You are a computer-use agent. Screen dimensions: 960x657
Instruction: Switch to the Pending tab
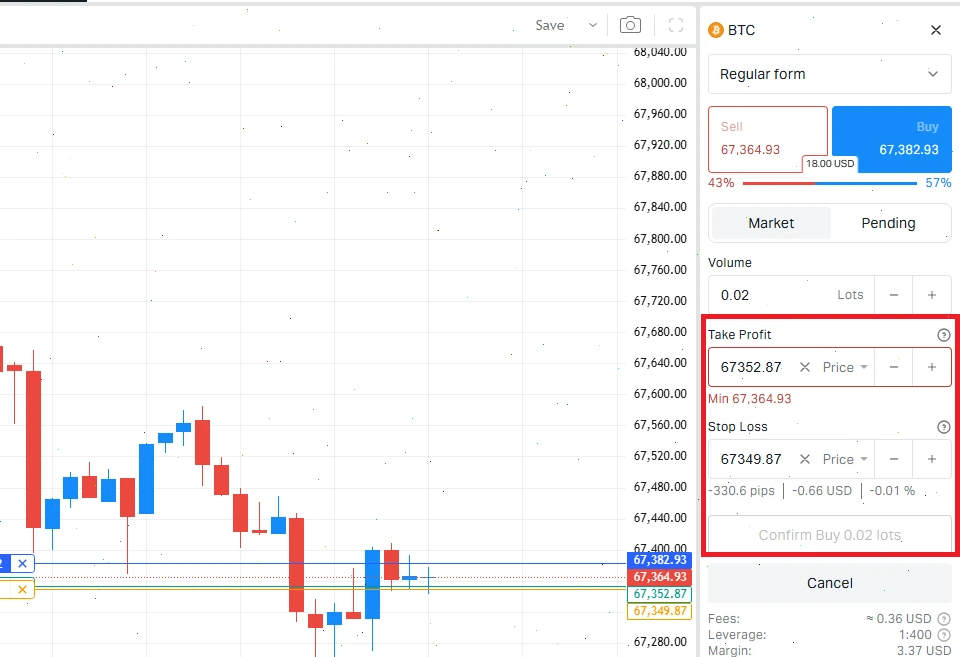(888, 222)
